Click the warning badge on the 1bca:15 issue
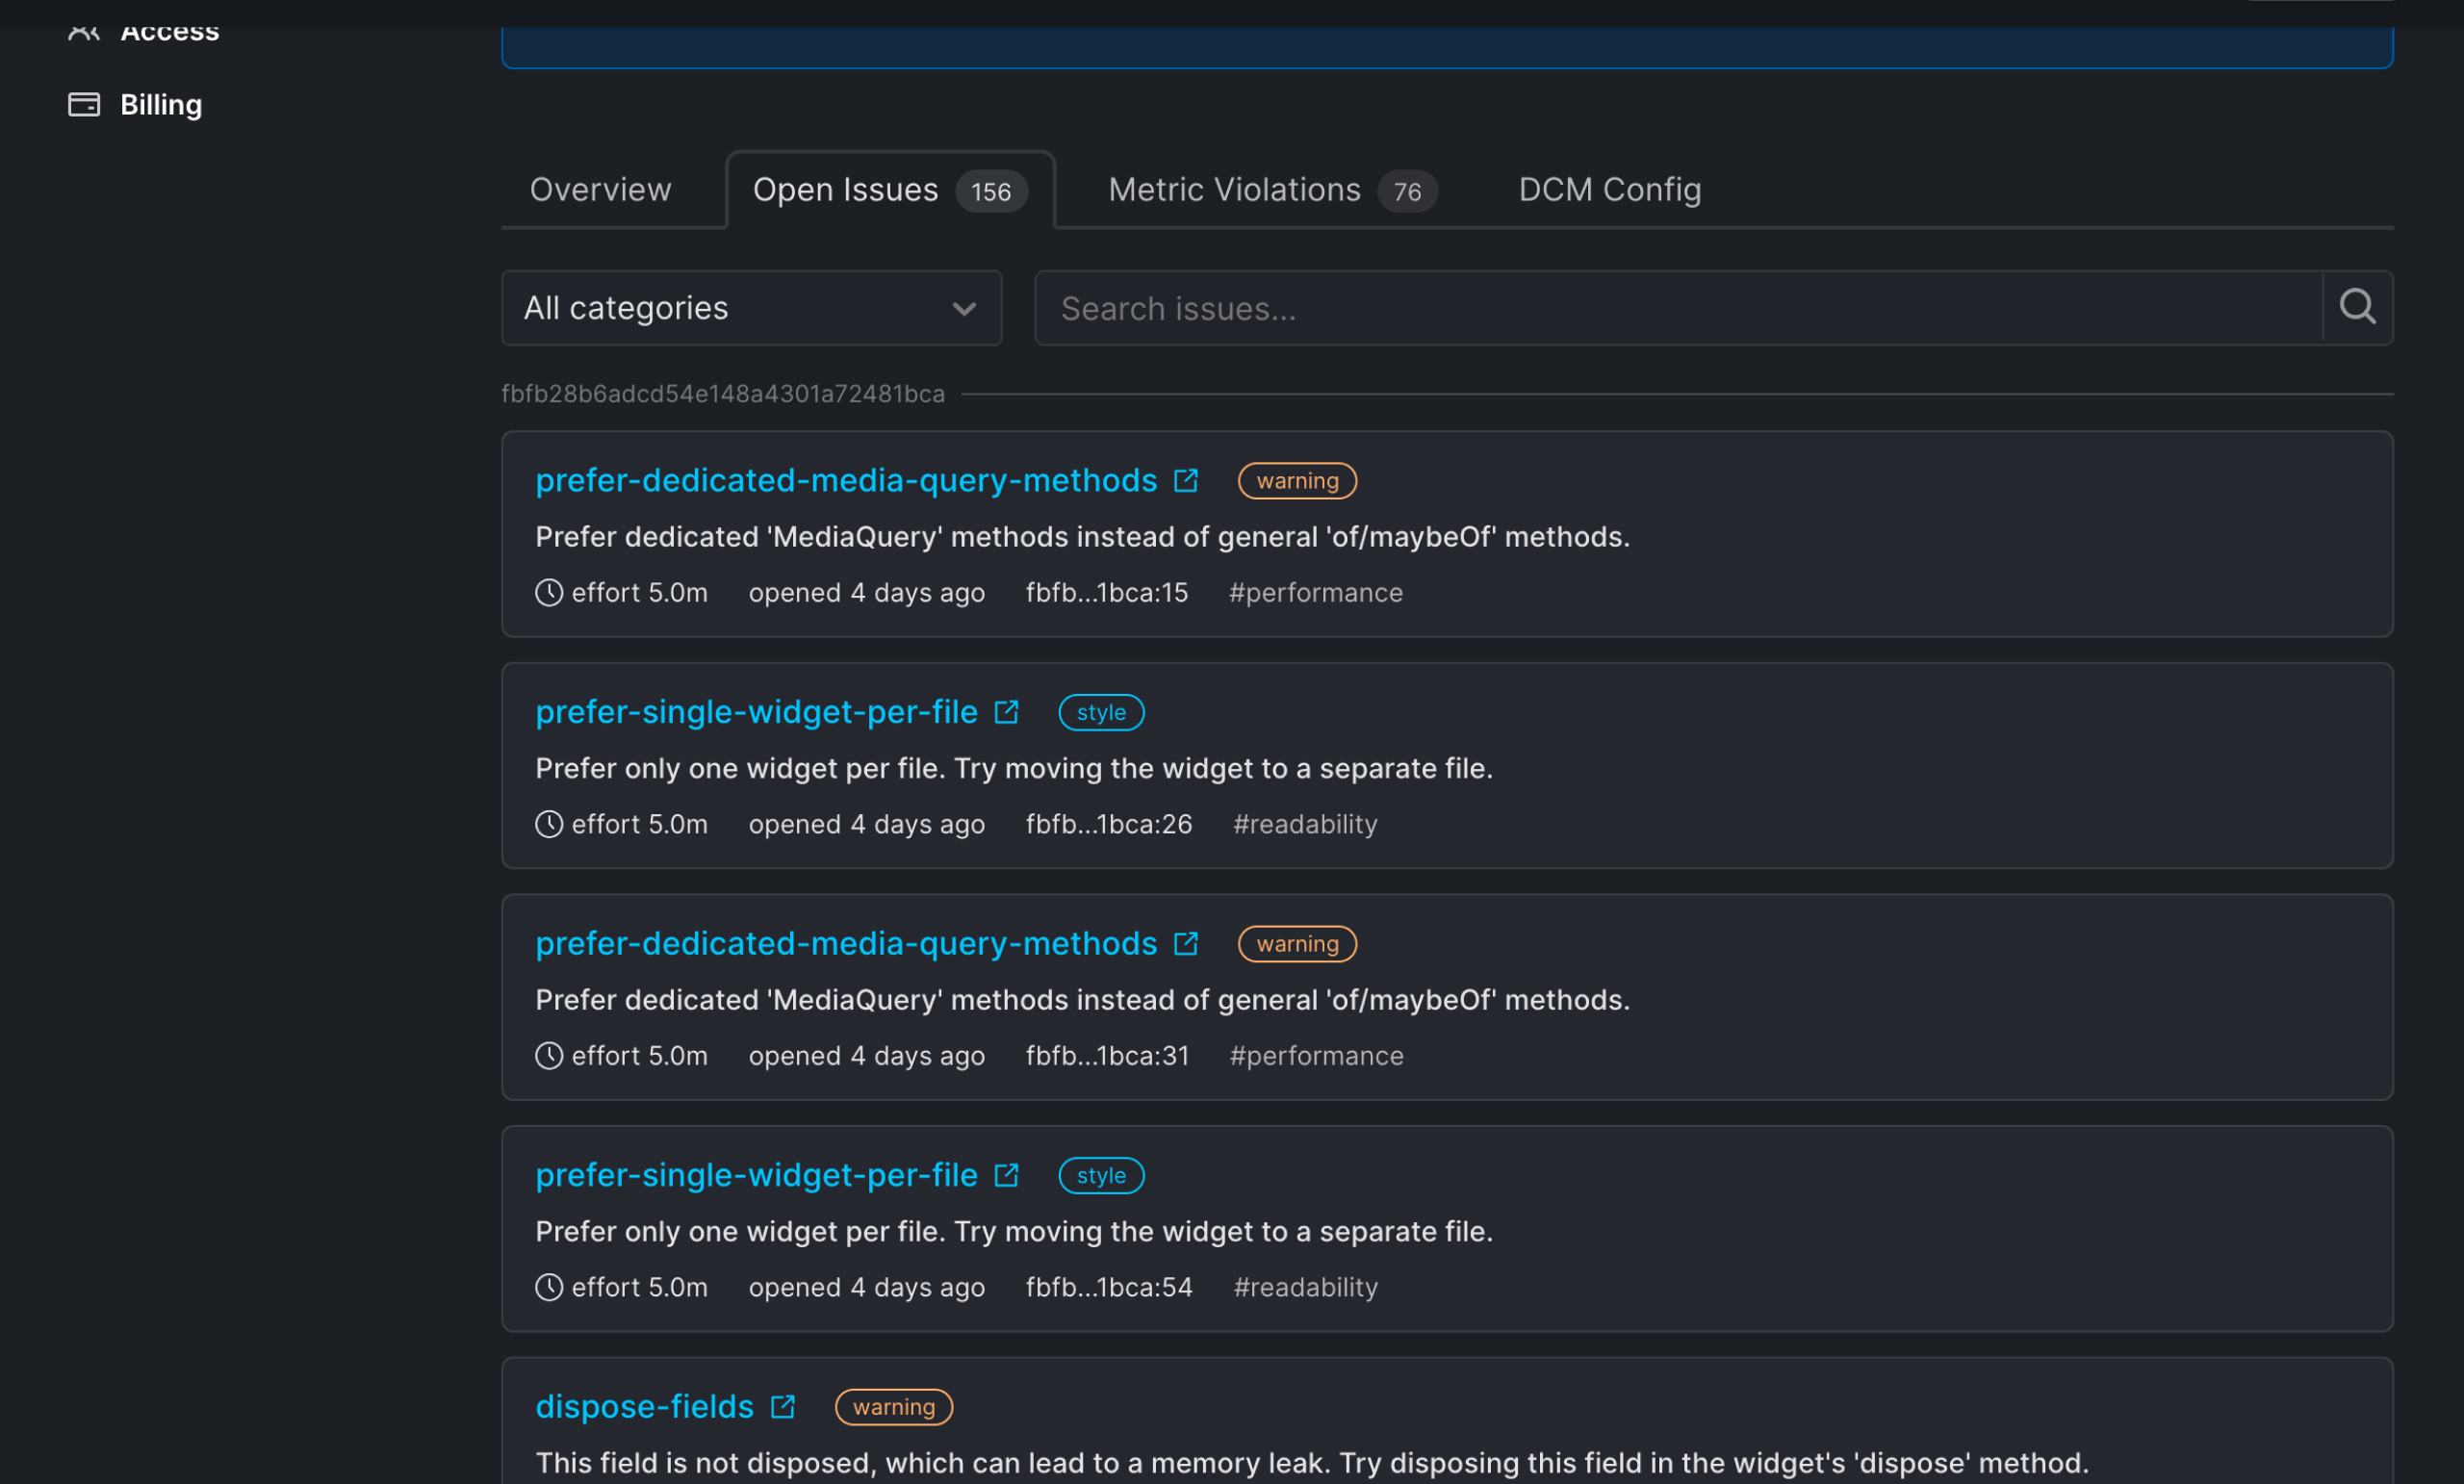This screenshot has width=2464, height=1484. [1297, 481]
